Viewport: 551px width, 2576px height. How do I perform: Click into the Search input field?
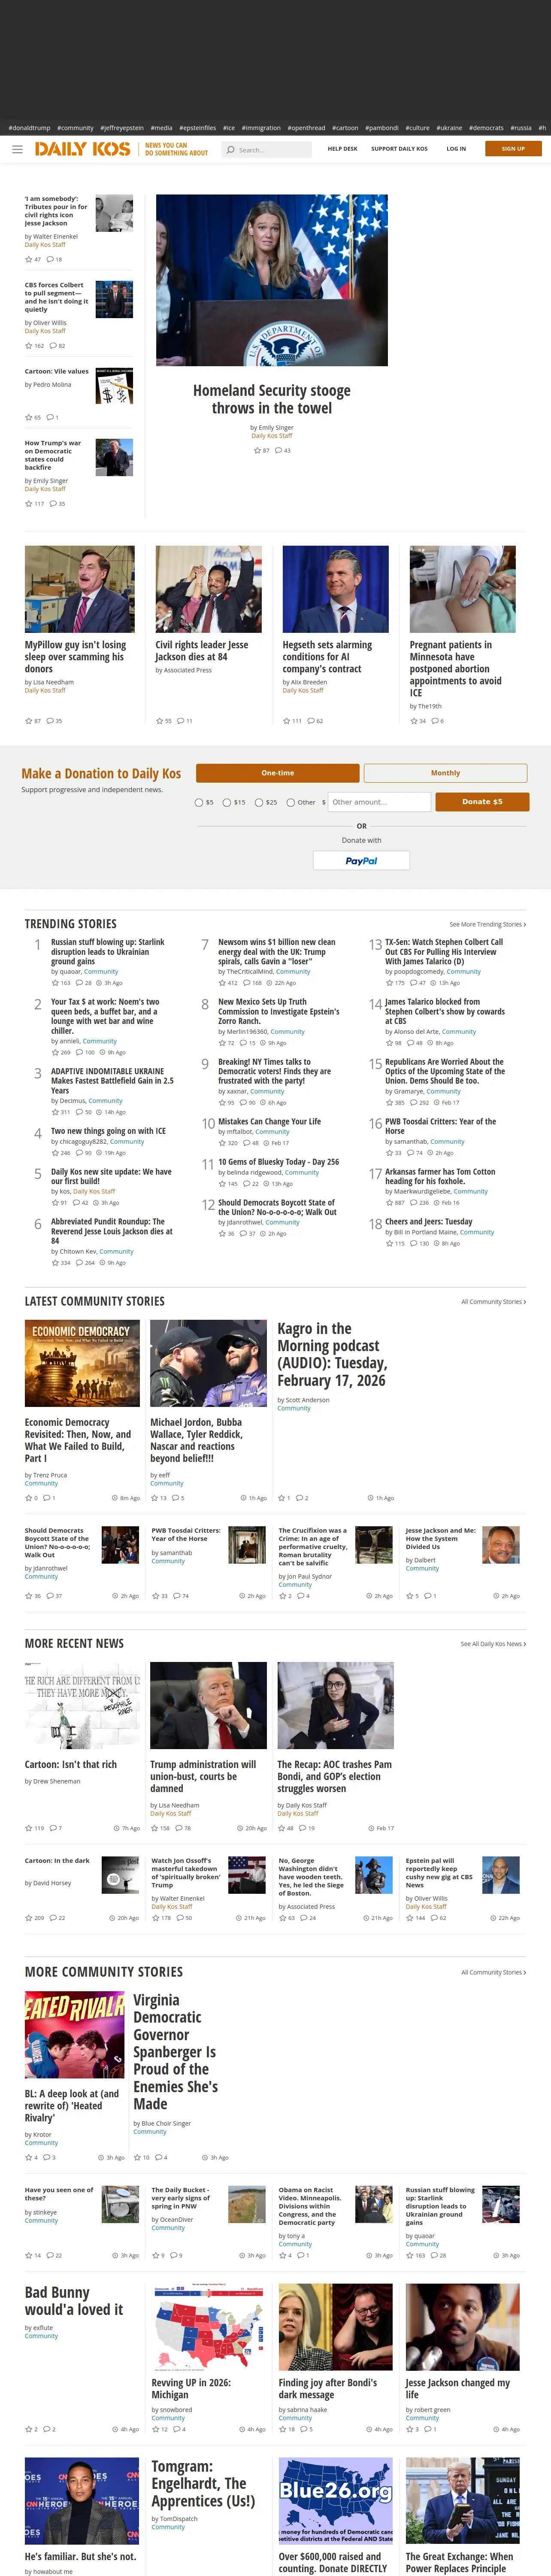pos(273,150)
